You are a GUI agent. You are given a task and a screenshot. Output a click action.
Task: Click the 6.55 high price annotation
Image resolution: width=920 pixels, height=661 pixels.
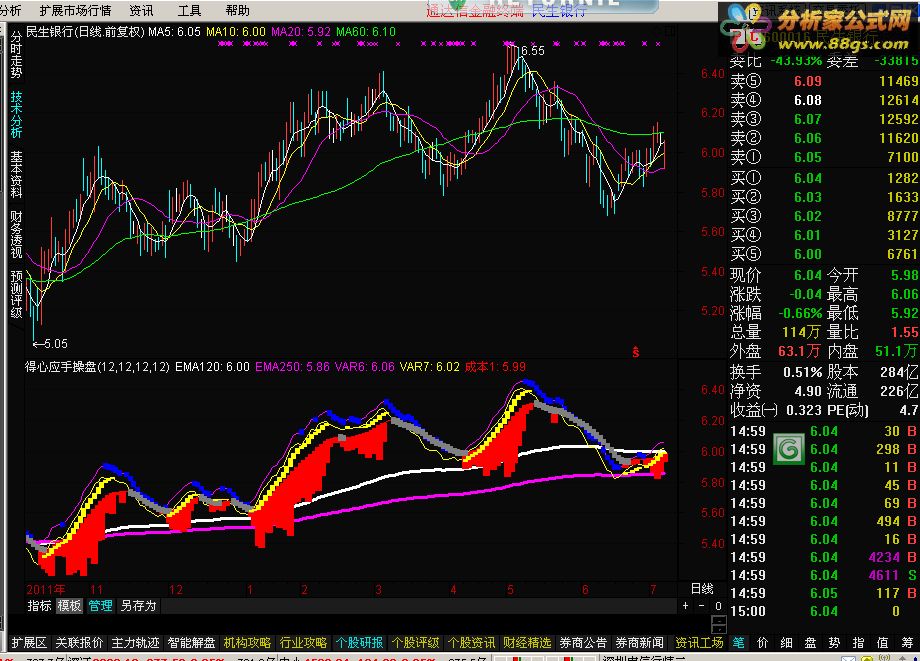click(533, 51)
